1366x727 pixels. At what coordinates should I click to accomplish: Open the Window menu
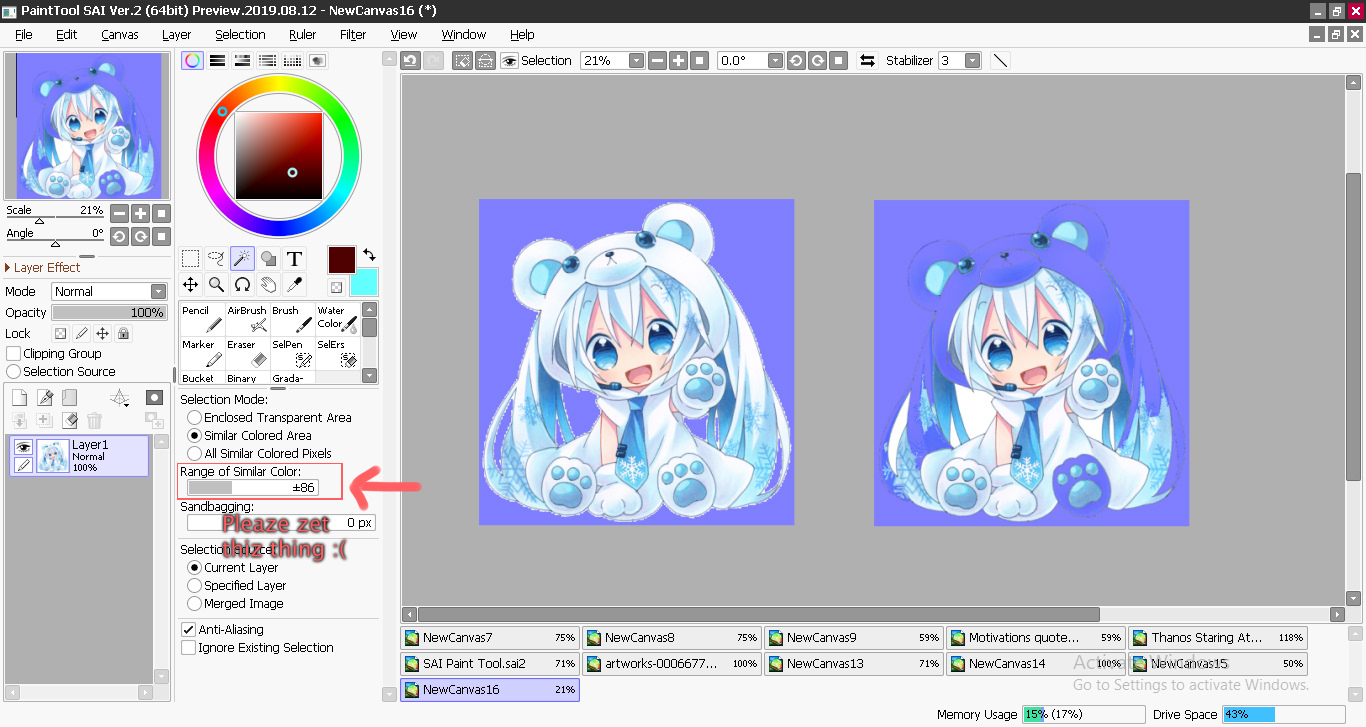pyautogui.click(x=464, y=34)
